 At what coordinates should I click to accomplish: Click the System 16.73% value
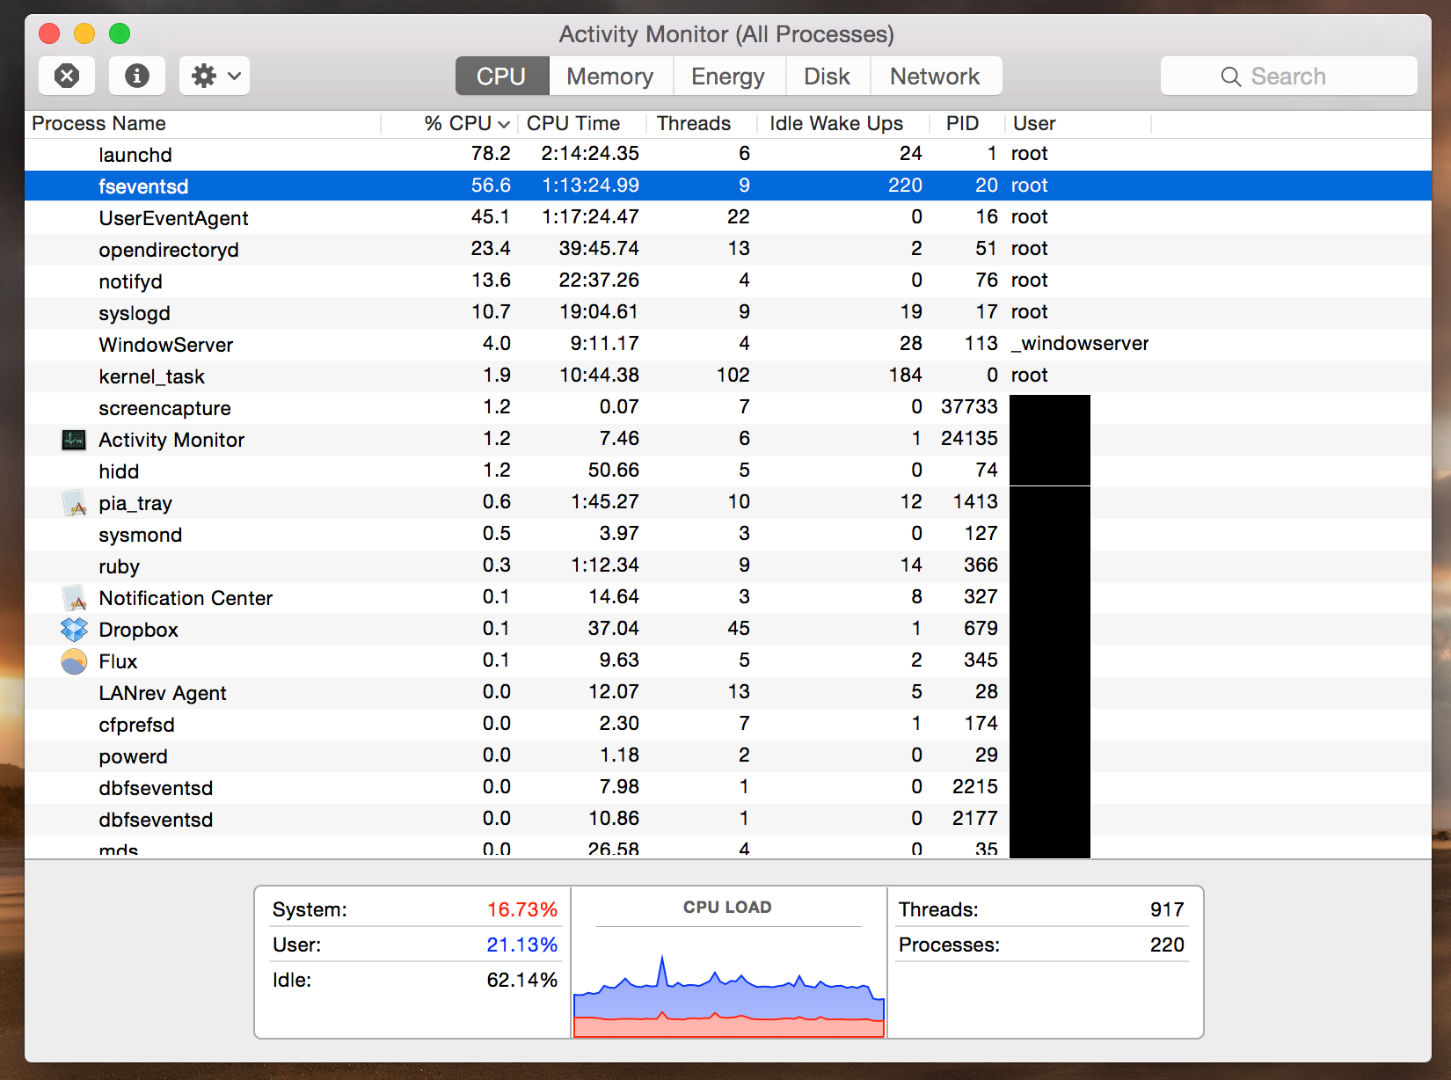(522, 910)
